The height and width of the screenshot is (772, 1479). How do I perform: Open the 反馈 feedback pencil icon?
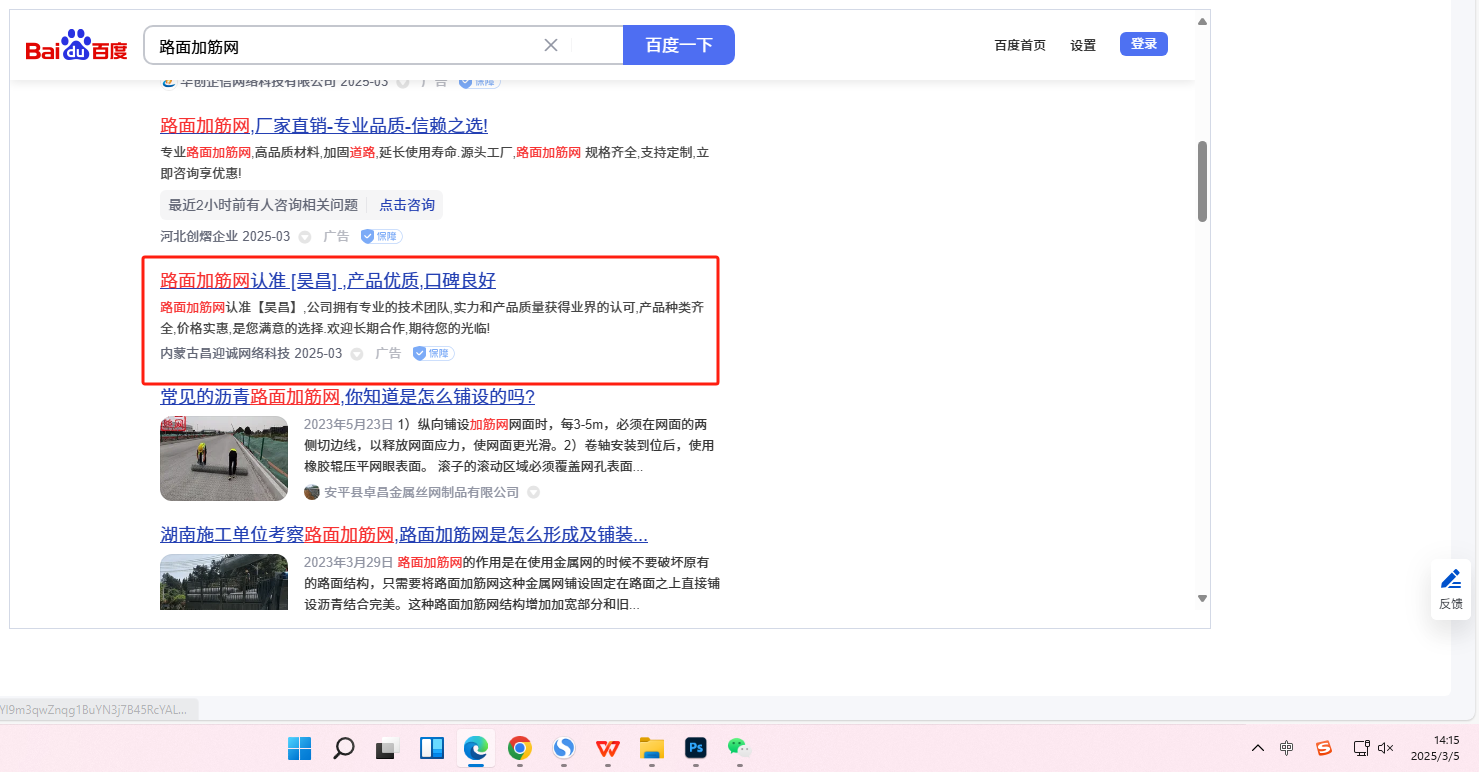1450,579
